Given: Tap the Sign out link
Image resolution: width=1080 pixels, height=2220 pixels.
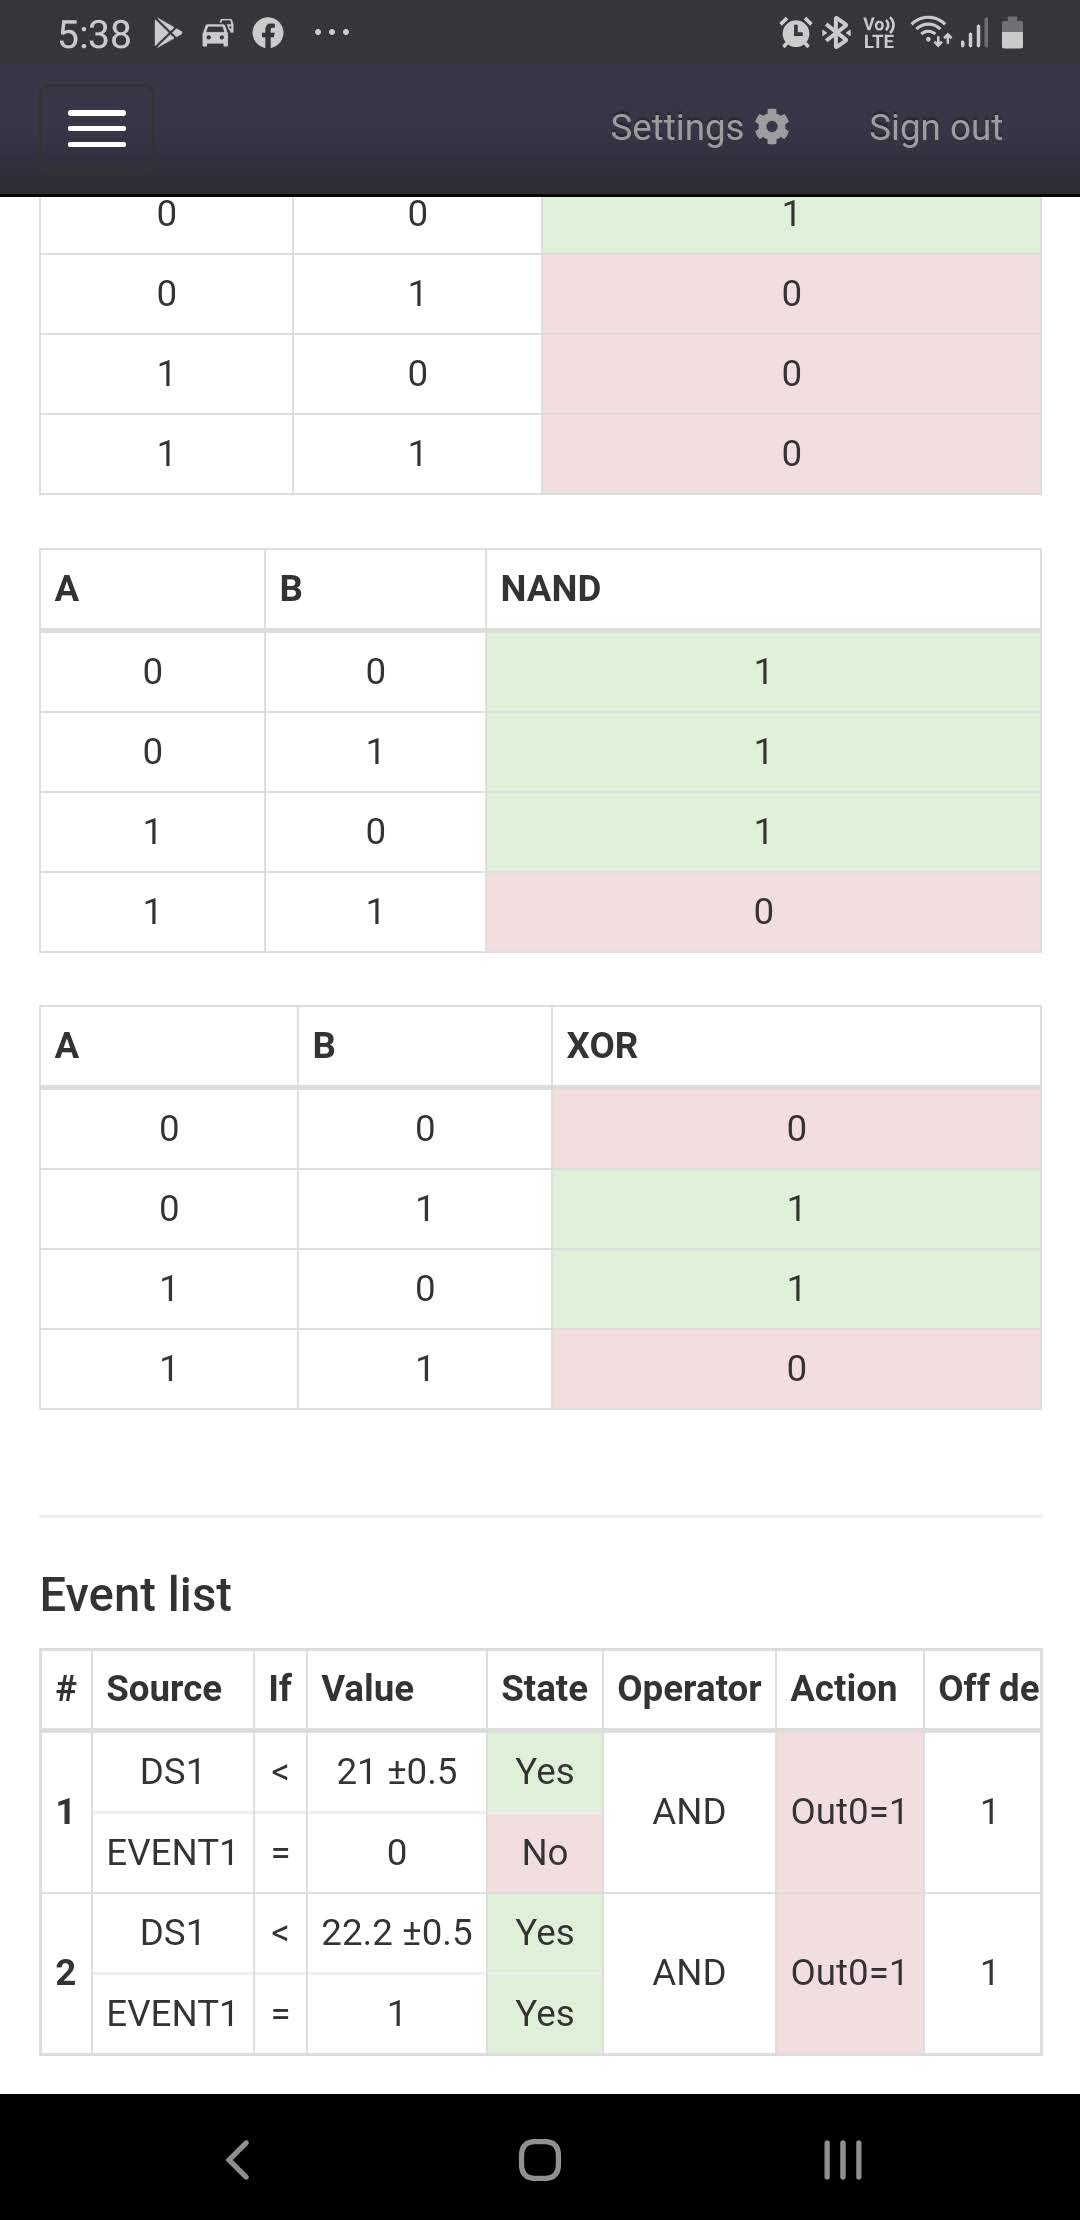Looking at the screenshot, I should 935,127.
